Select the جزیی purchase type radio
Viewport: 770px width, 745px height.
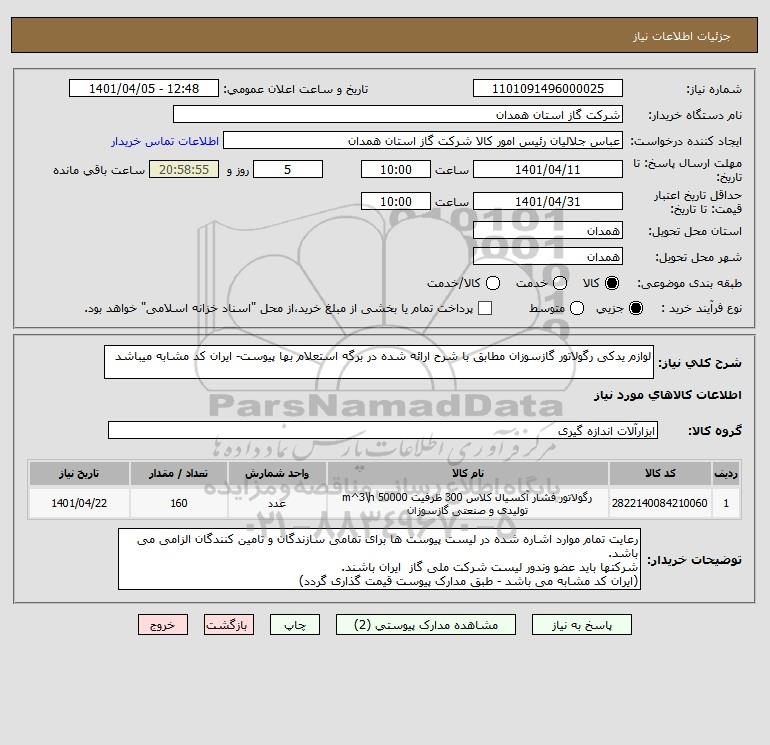[635, 308]
